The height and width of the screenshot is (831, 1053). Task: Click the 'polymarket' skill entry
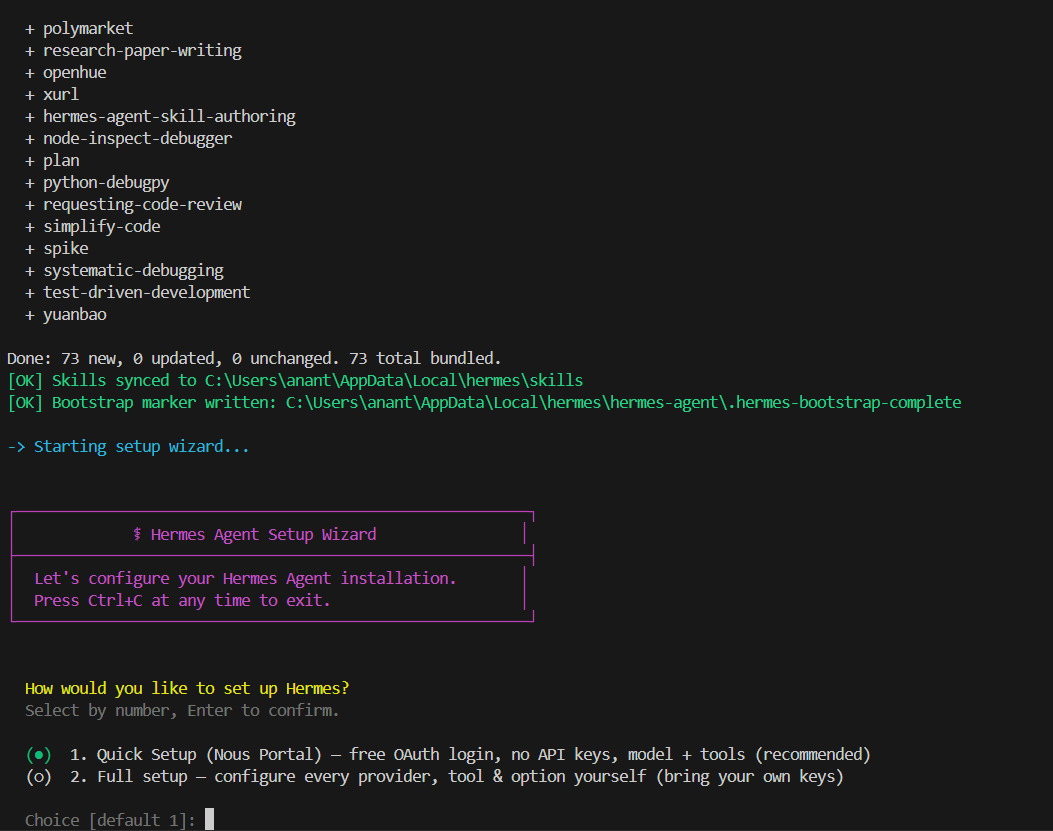coord(88,28)
